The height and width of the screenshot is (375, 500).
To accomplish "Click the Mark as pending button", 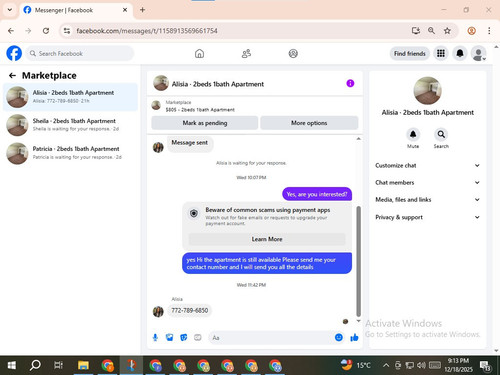I will tap(205, 123).
